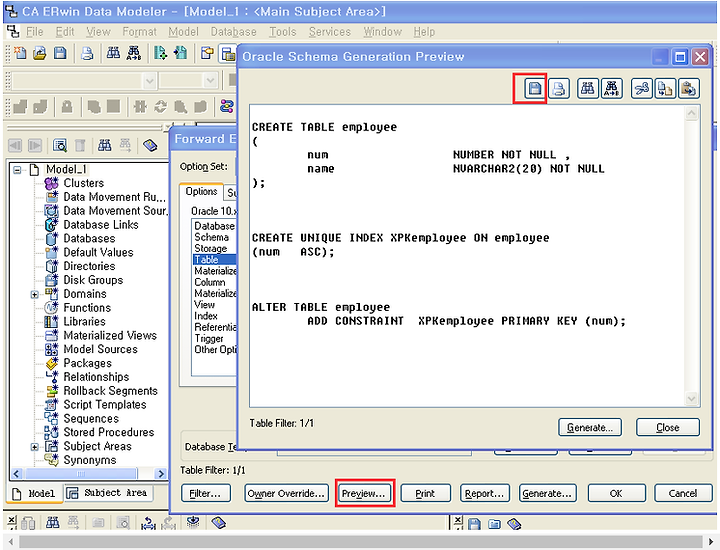Switch to Model tab in explorer
This screenshot has width=720, height=550.
click(34, 494)
